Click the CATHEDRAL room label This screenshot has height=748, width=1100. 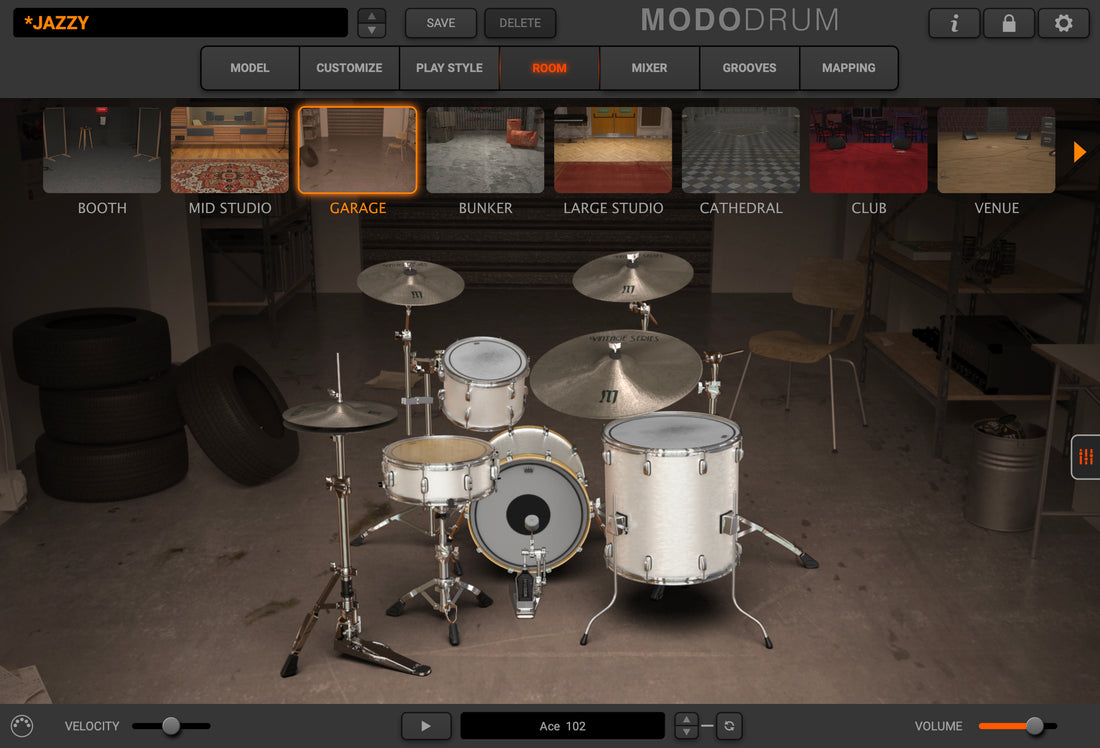(x=741, y=208)
